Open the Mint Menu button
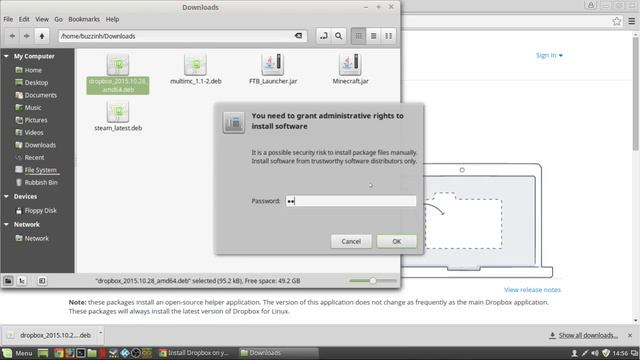 17,353
